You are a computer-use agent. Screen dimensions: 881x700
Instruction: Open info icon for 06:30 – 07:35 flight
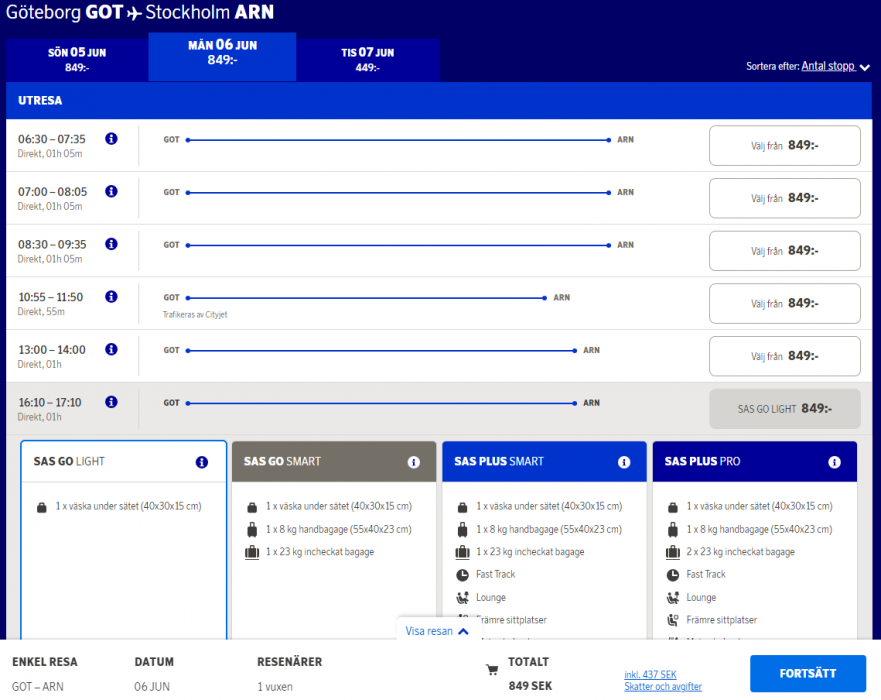(x=111, y=139)
